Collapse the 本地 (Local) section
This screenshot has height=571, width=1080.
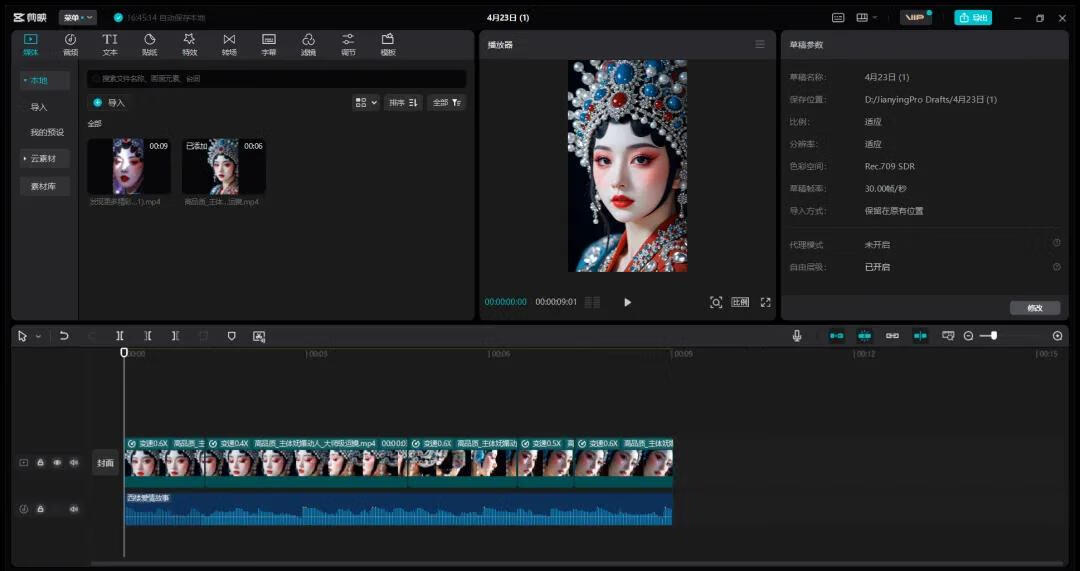pyautogui.click(x=44, y=81)
